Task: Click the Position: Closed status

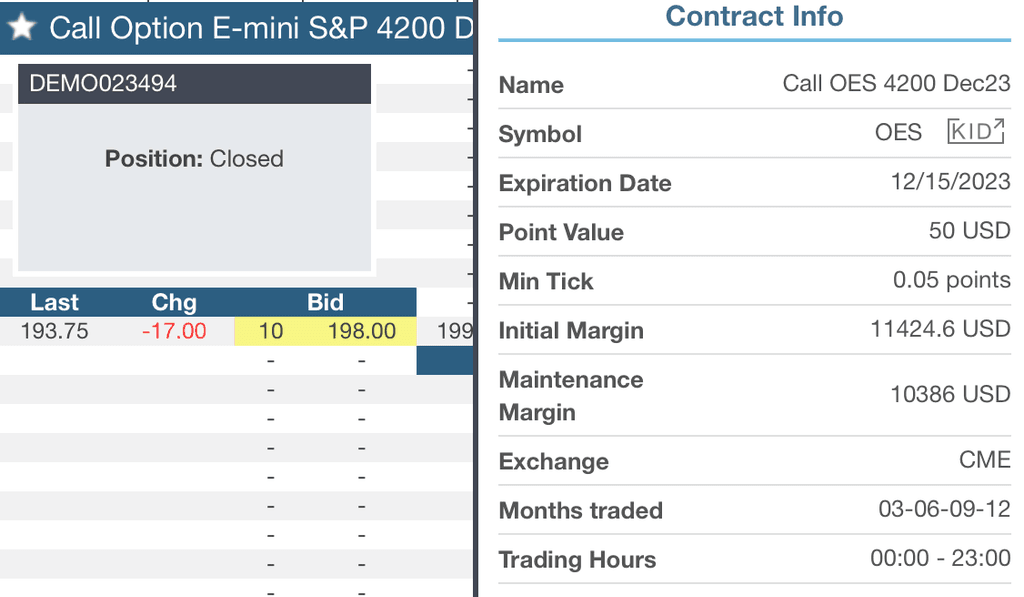Action: [x=194, y=158]
